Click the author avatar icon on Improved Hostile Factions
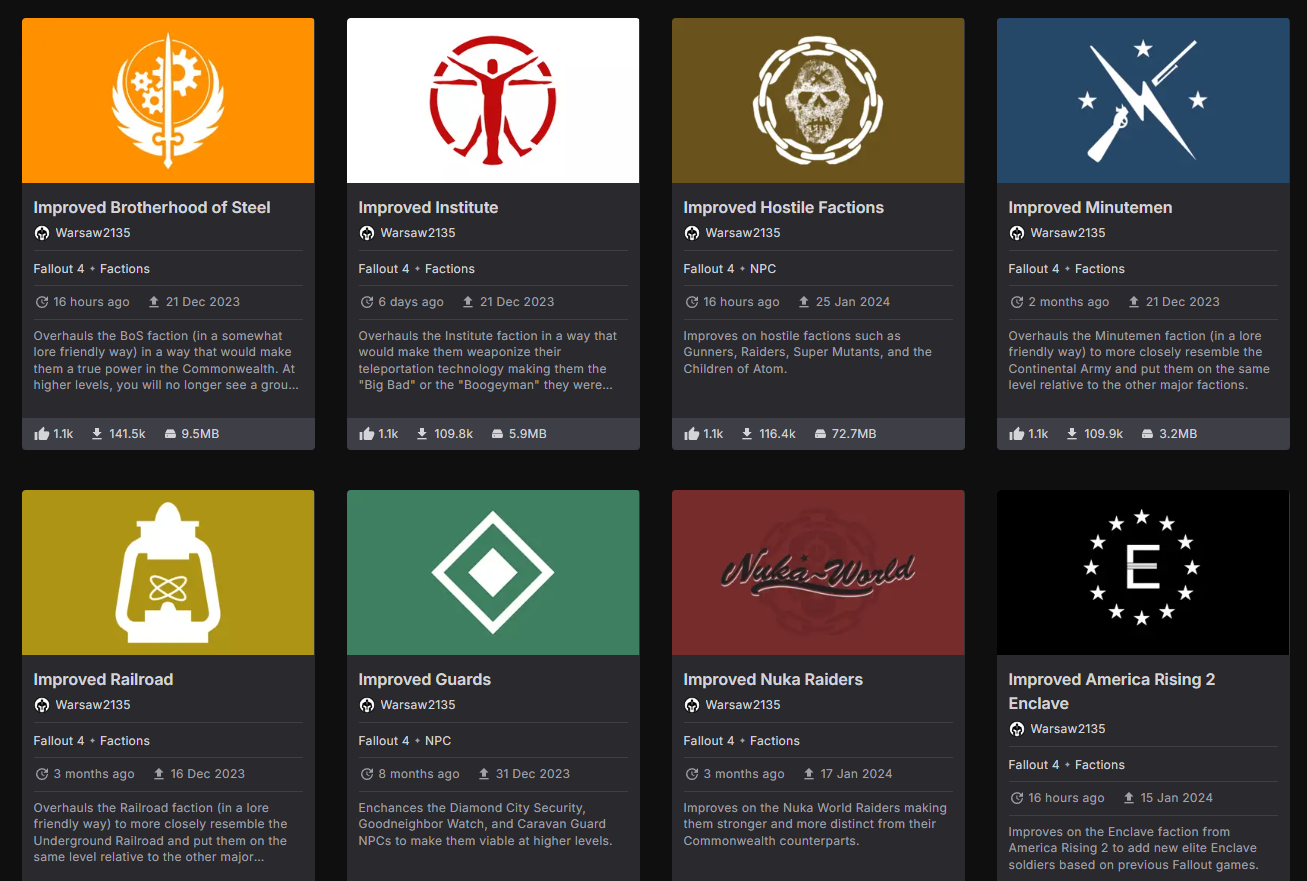 pyautogui.click(x=692, y=233)
